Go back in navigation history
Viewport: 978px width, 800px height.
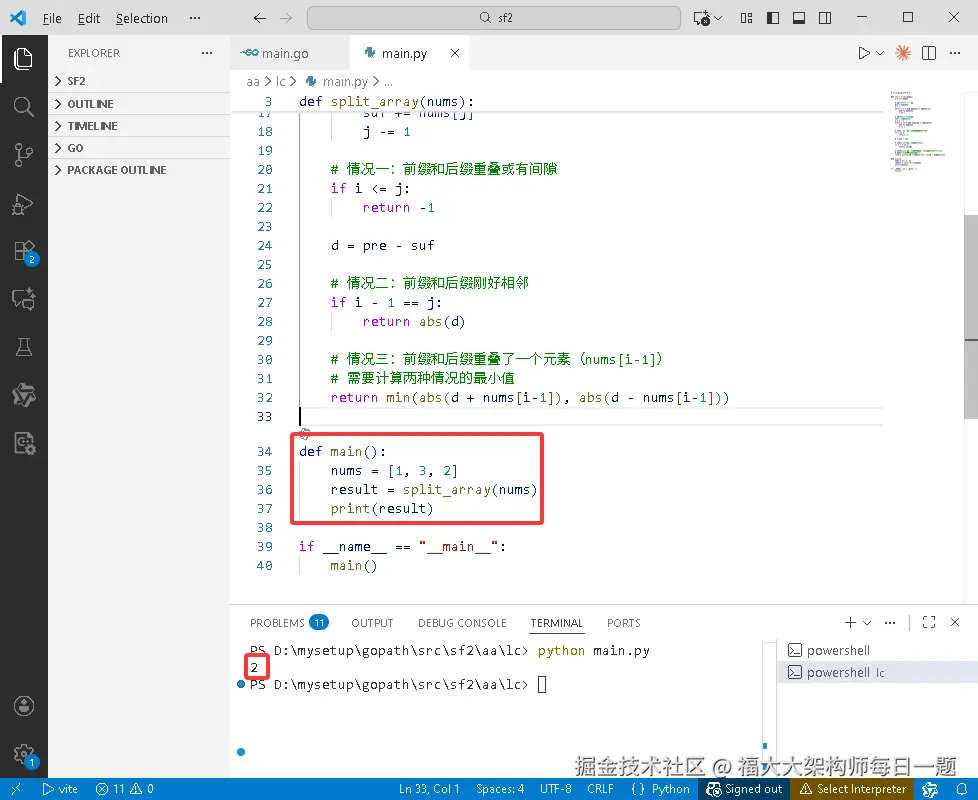260,18
